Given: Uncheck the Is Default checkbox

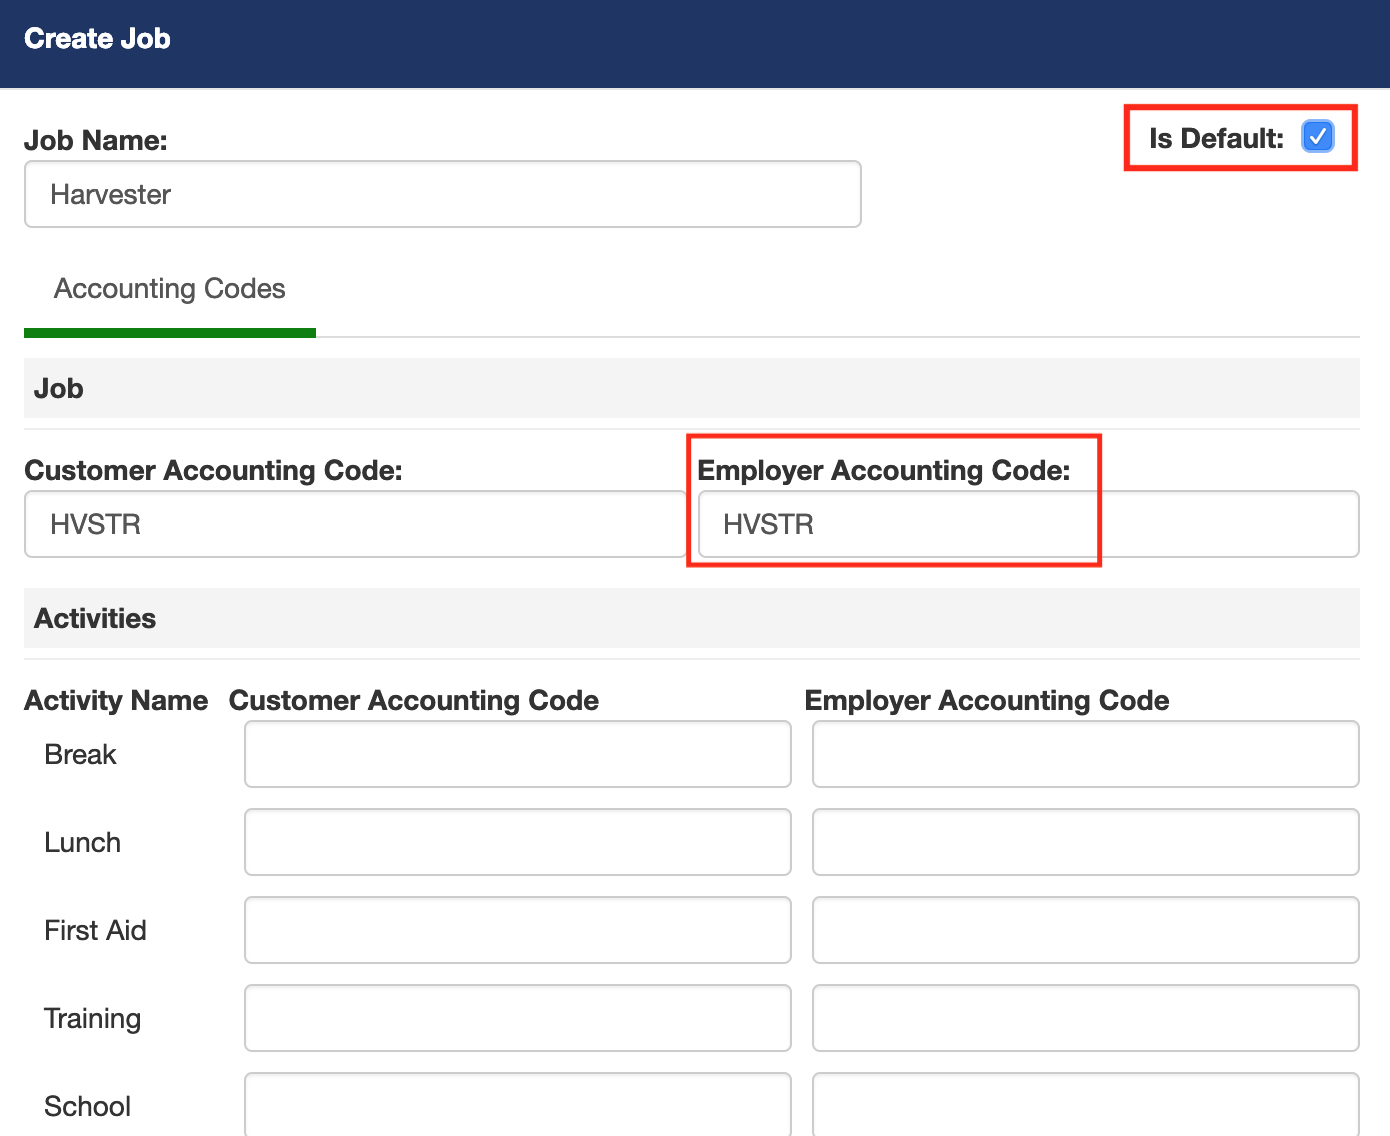Looking at the screenshot, I should (x=1317, y=136).
